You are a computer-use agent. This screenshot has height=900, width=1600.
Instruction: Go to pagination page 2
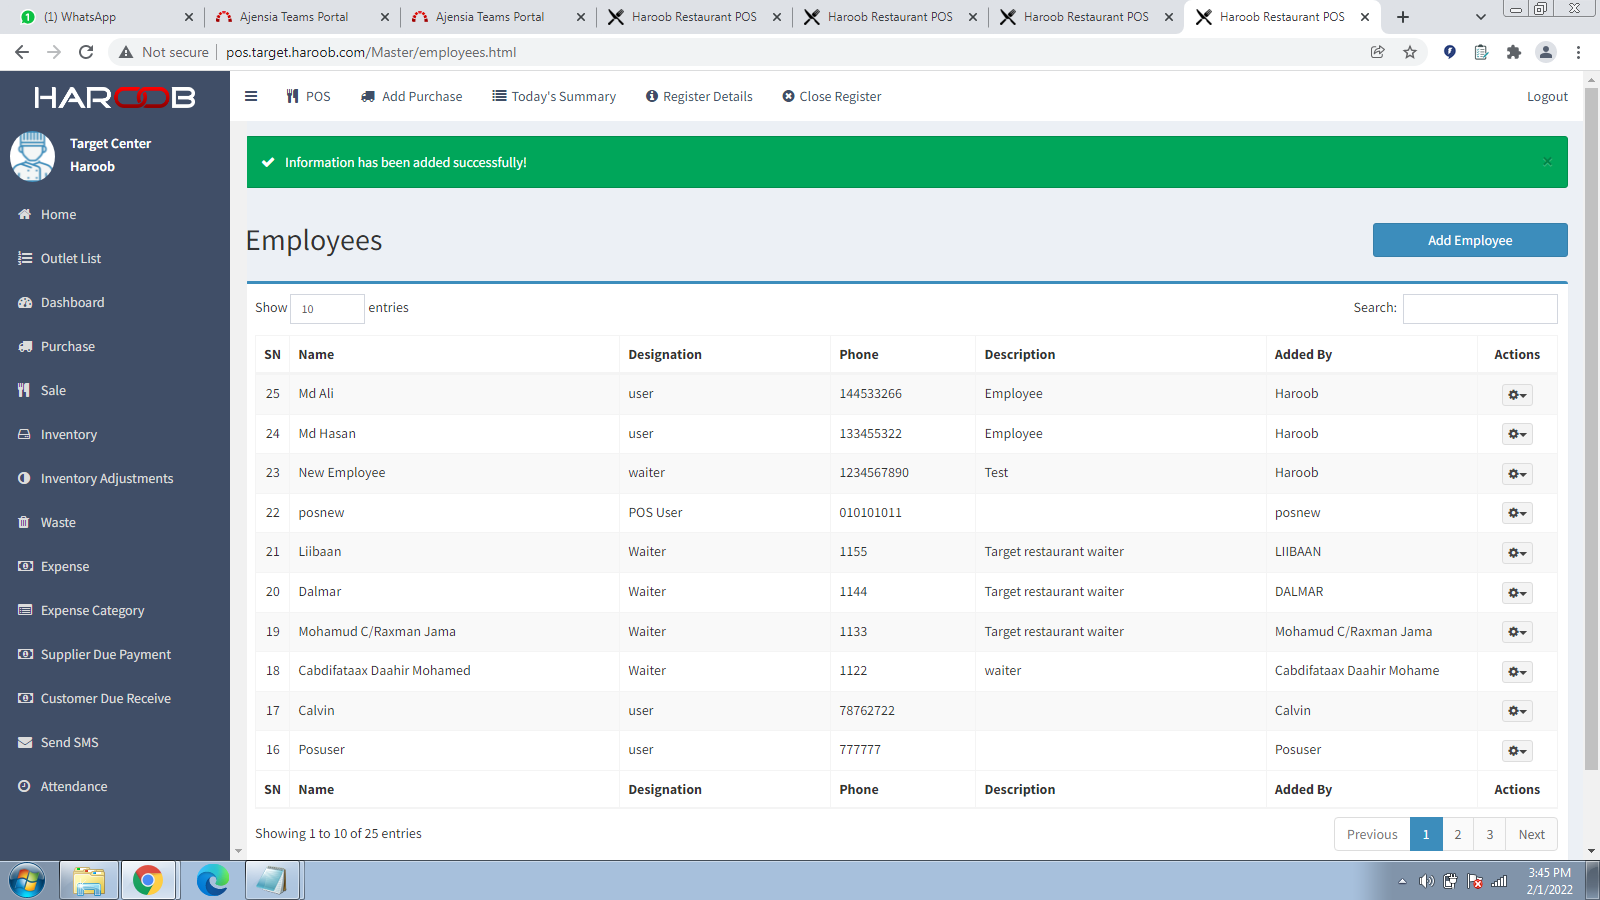click(x=1458, y=834)
